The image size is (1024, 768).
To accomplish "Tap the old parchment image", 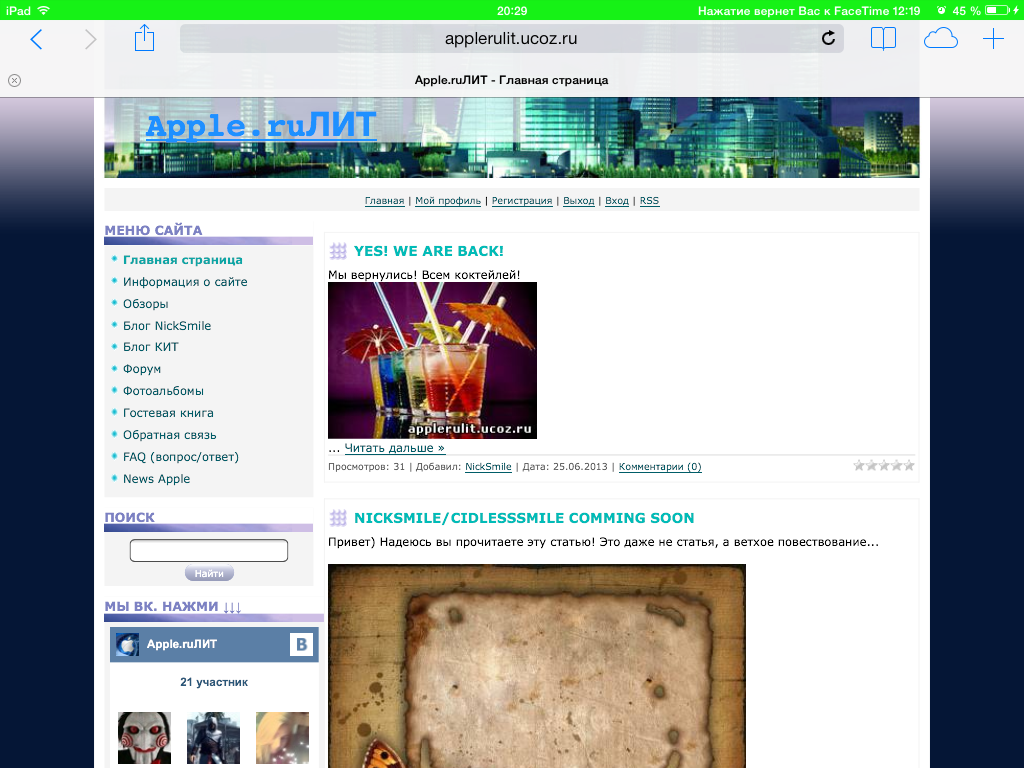I will (x=537, y=666).
